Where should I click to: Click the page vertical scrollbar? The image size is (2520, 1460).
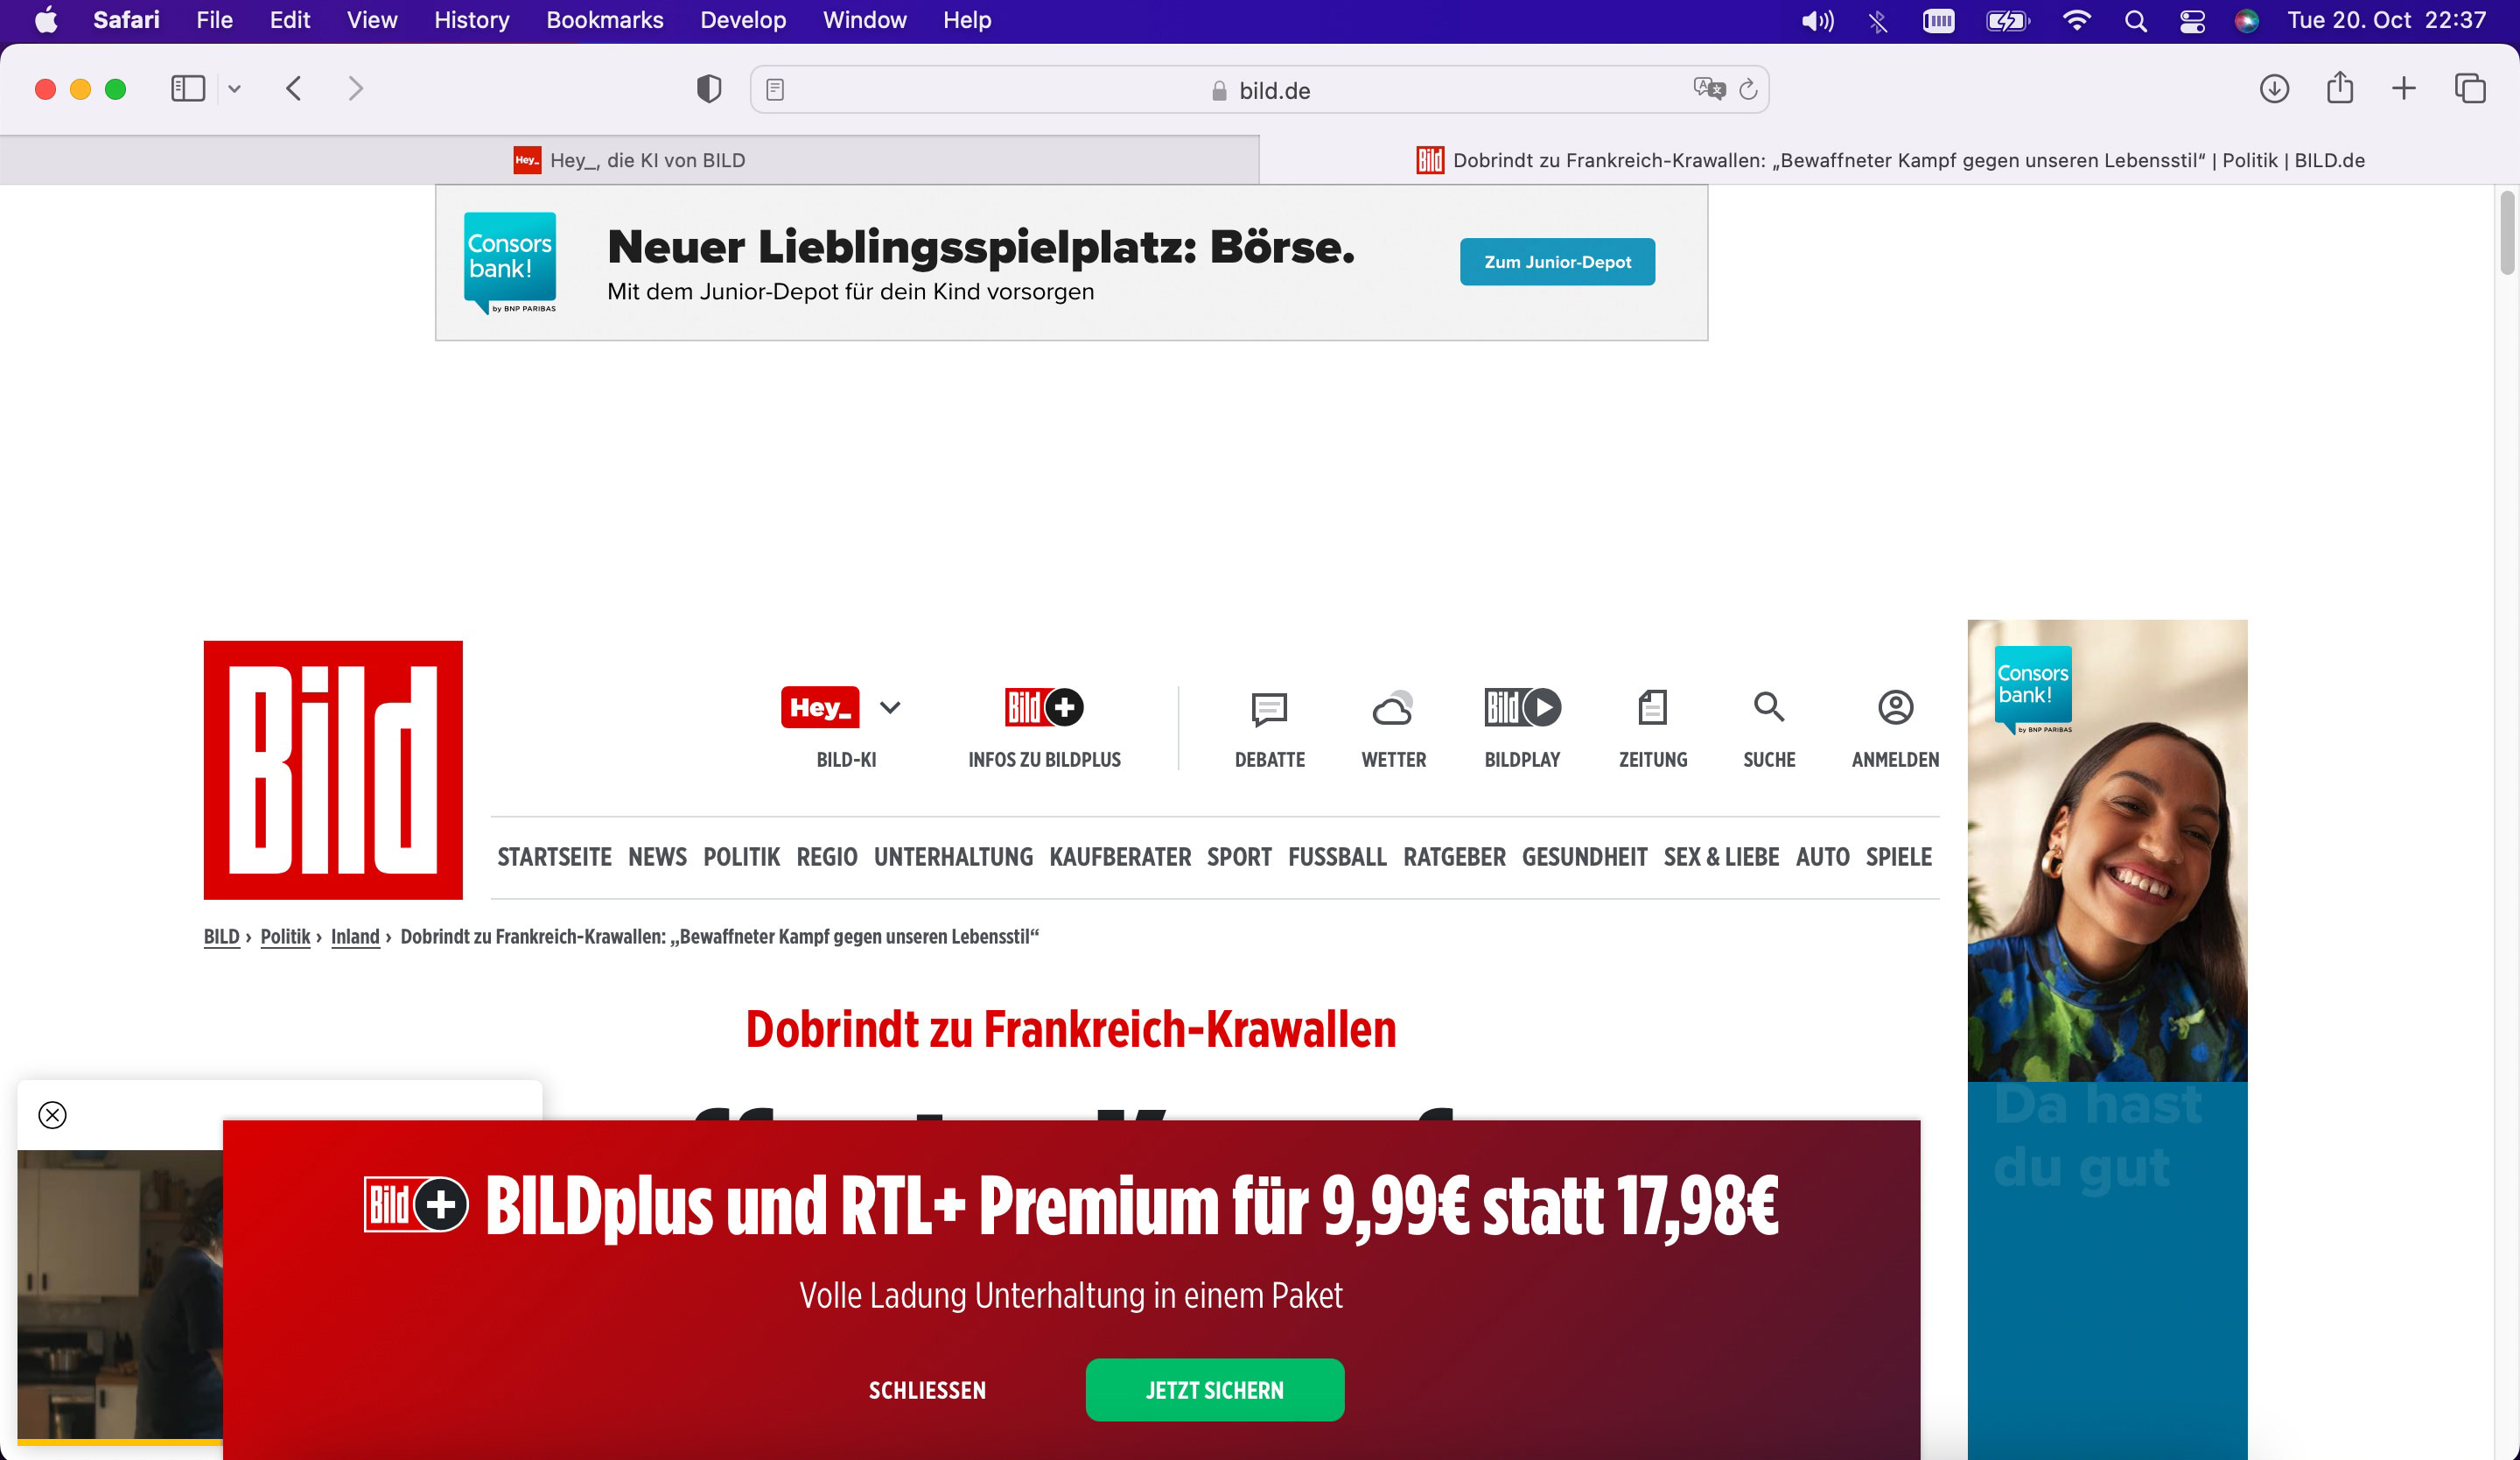[x=2507, y=232]
